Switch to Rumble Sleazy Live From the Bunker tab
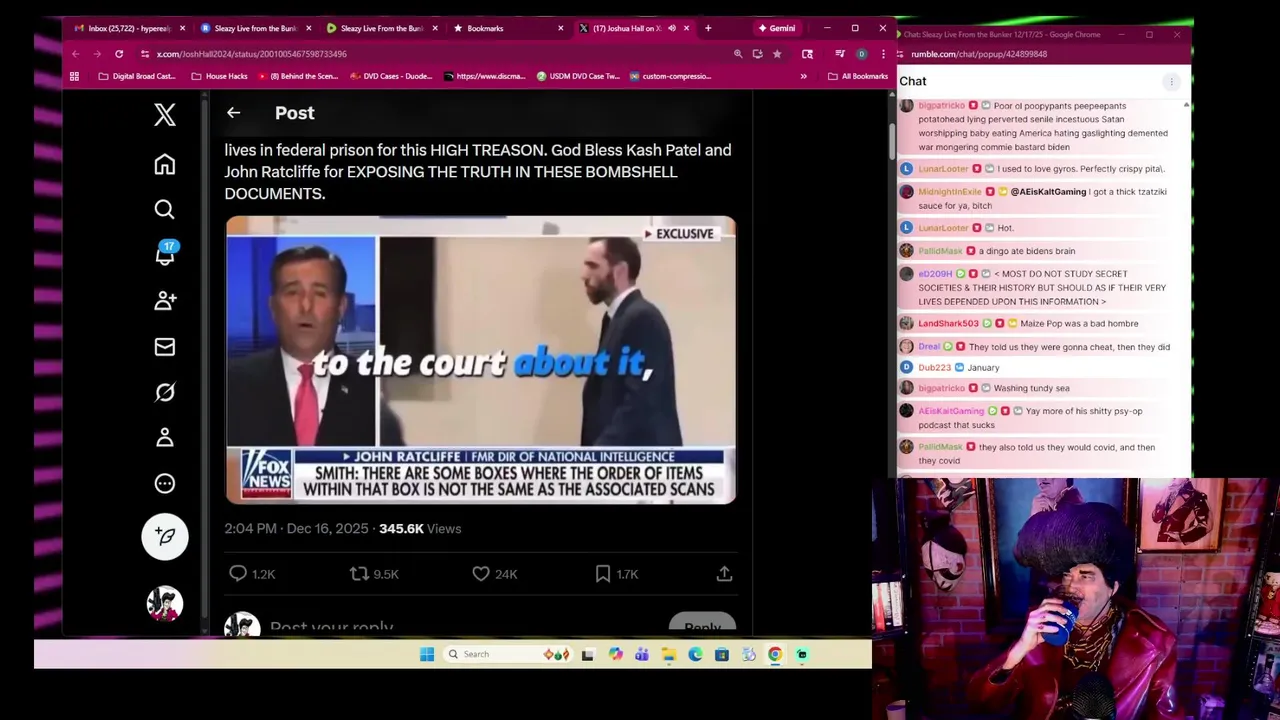Image resolution: width=1280 pixels, height=720 pixels. point(382,28)
